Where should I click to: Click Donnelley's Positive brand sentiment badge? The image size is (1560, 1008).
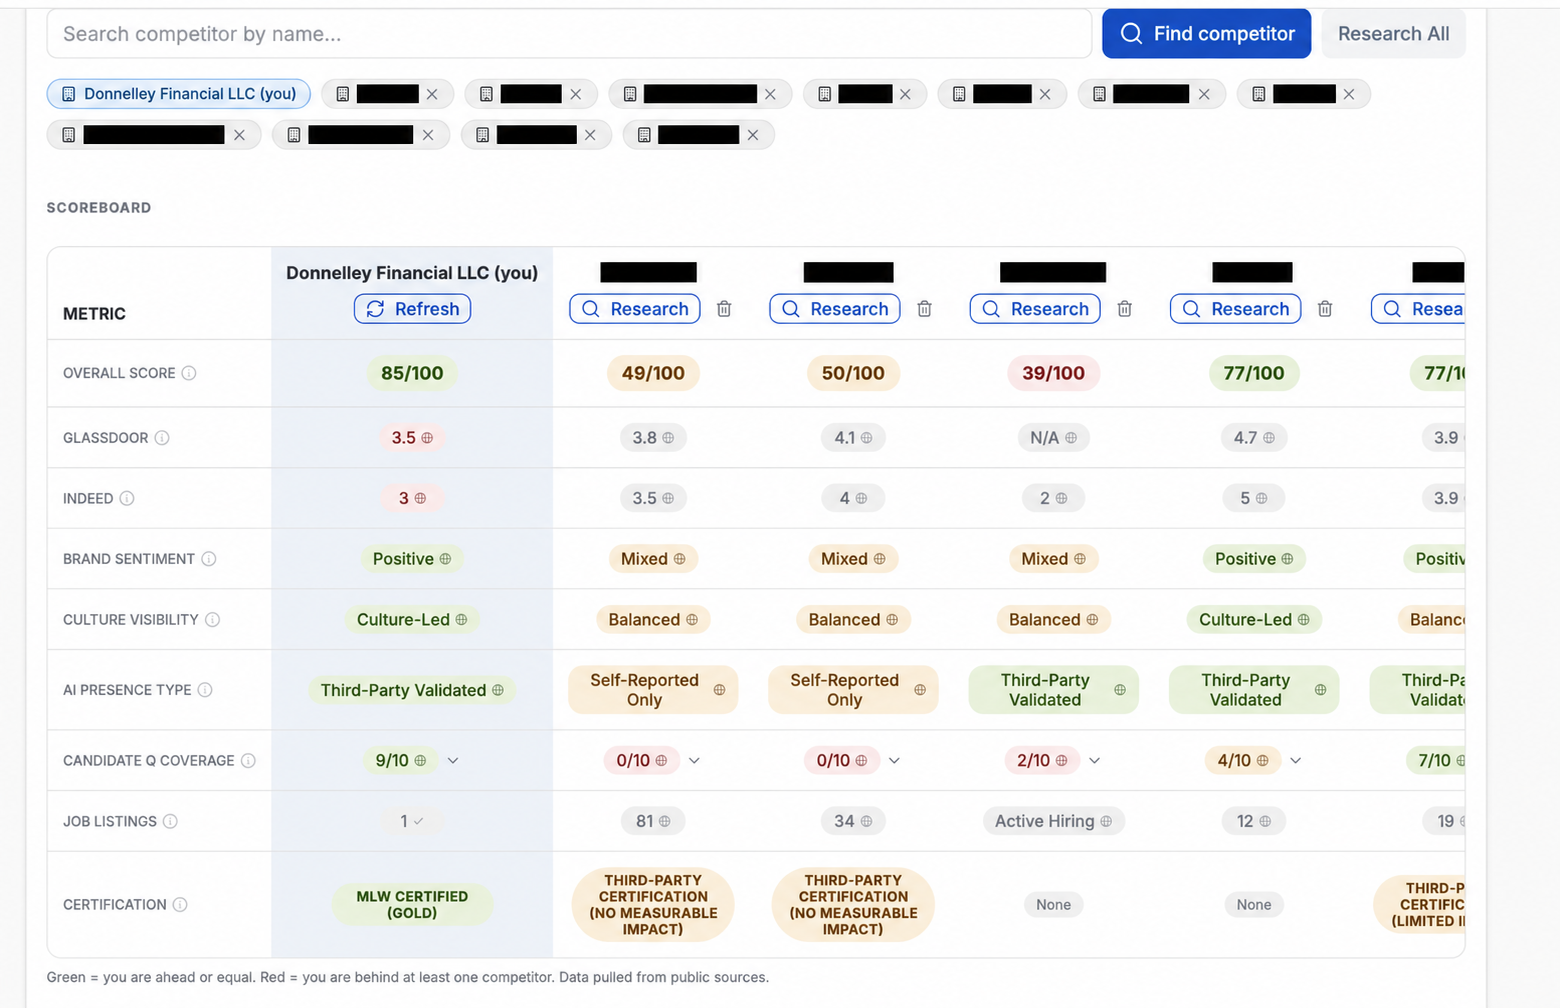[412, 559]
